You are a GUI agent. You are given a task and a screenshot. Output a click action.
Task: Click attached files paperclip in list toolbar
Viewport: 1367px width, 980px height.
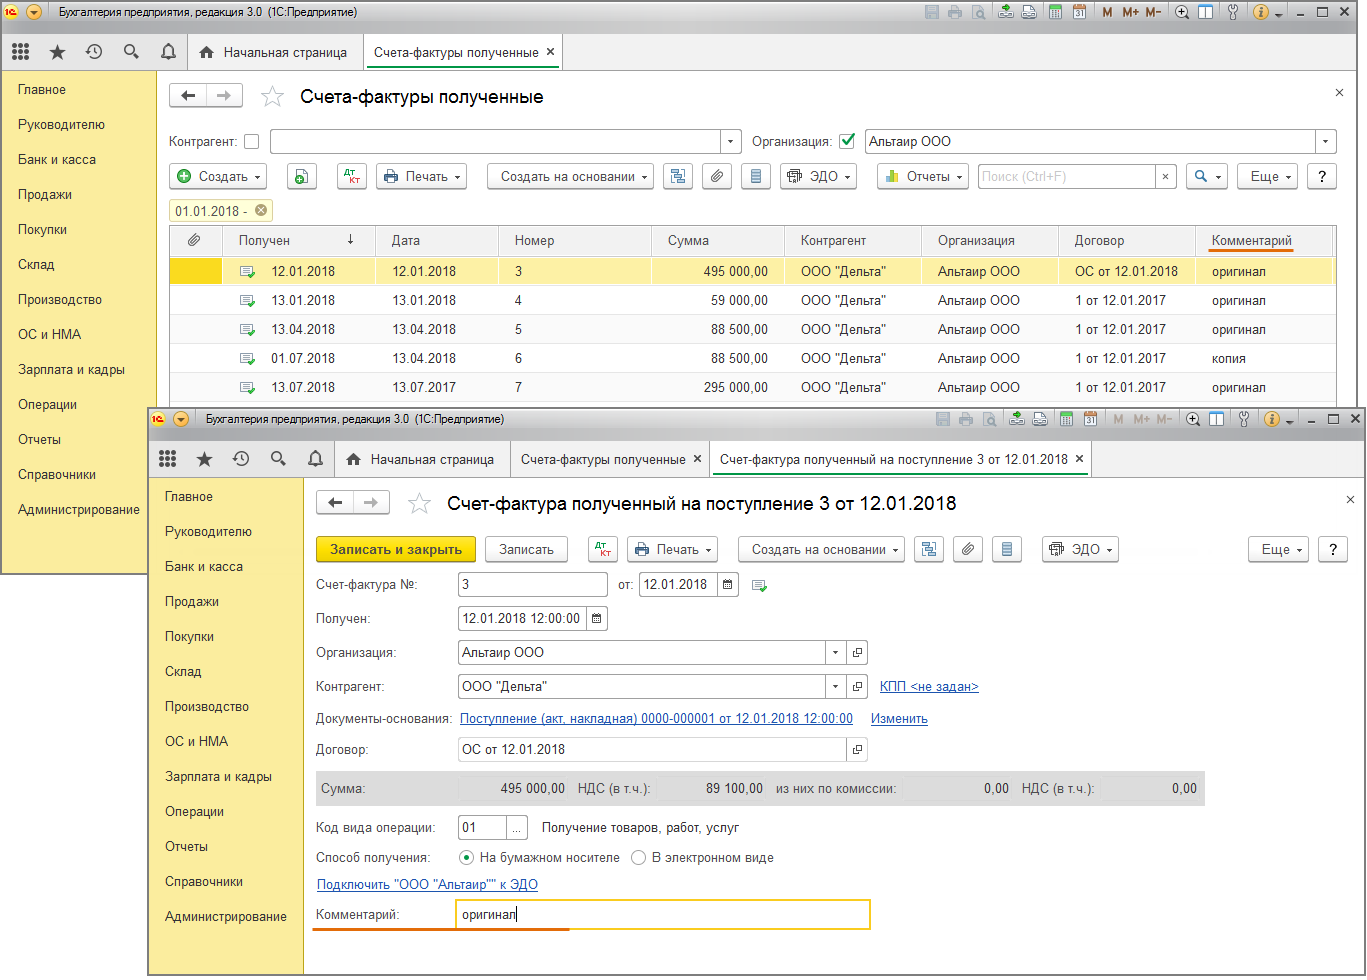[717, 176]
